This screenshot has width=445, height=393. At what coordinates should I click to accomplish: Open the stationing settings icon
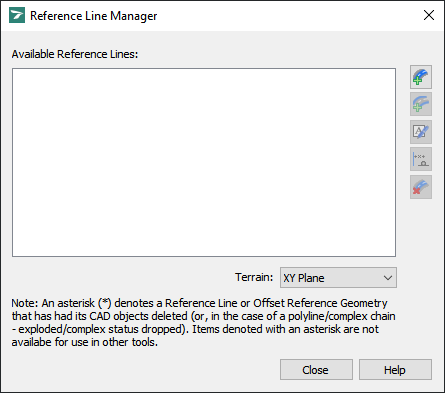point(421,159)
